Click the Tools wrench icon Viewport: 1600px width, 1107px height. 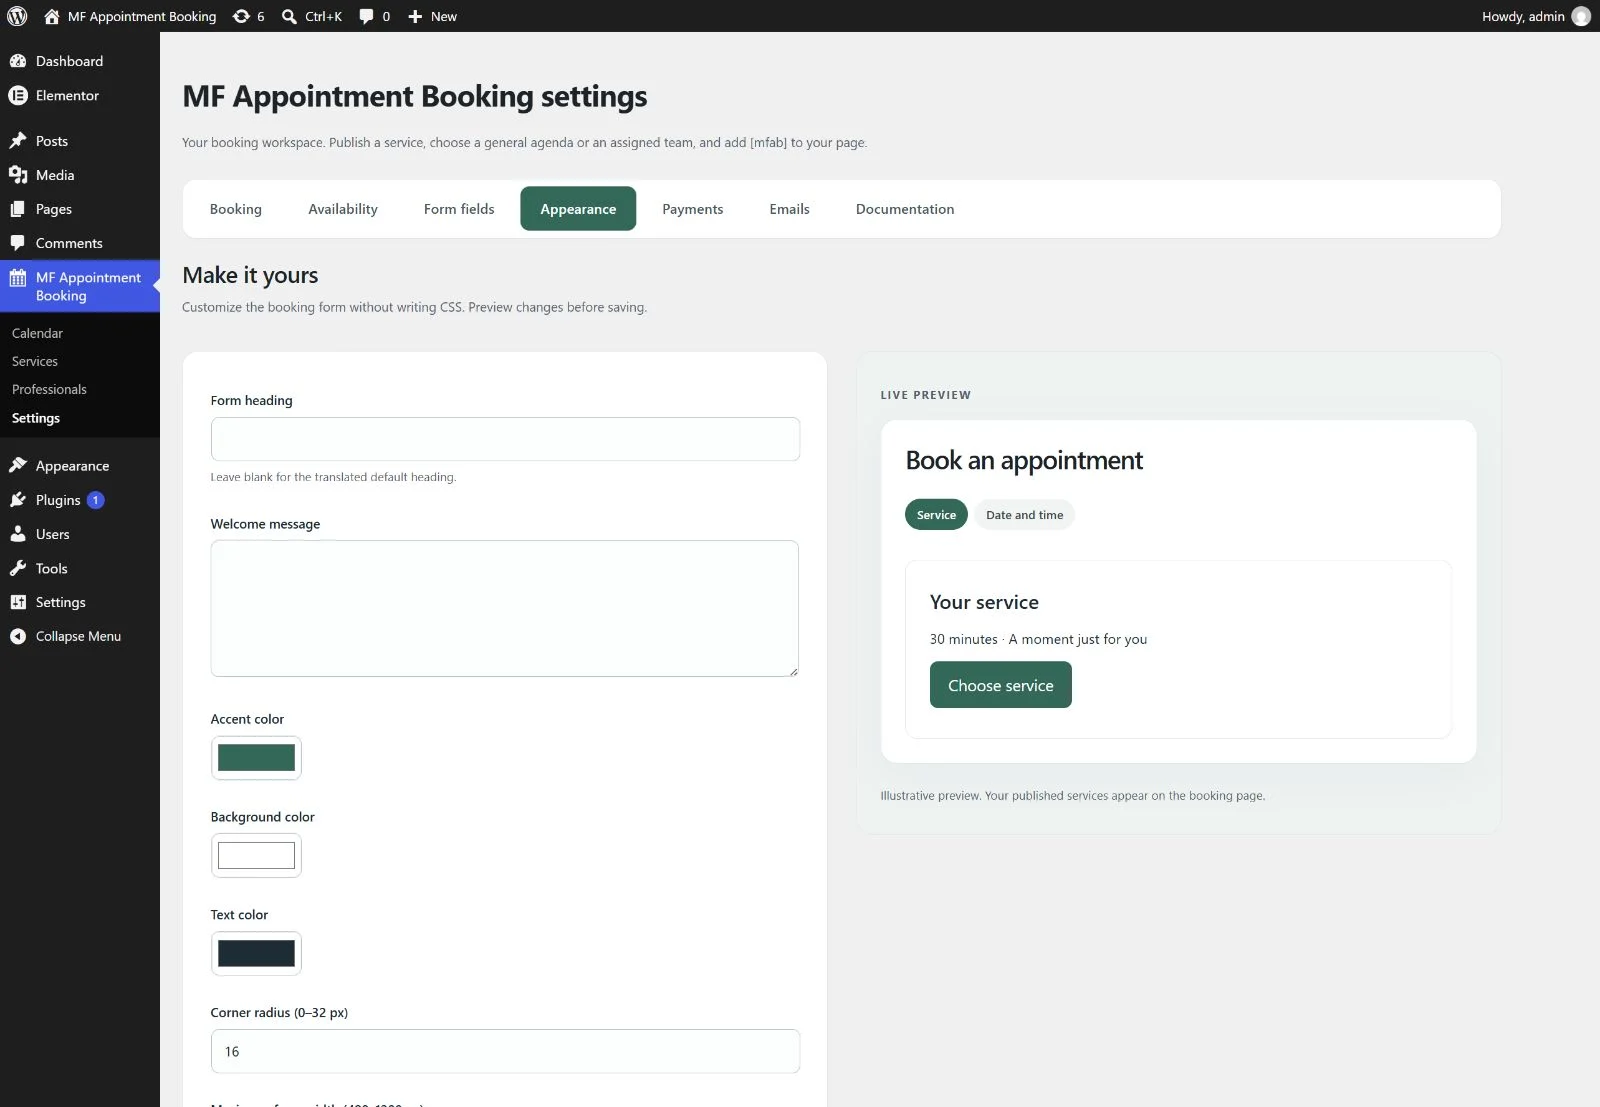coord(18,568)
